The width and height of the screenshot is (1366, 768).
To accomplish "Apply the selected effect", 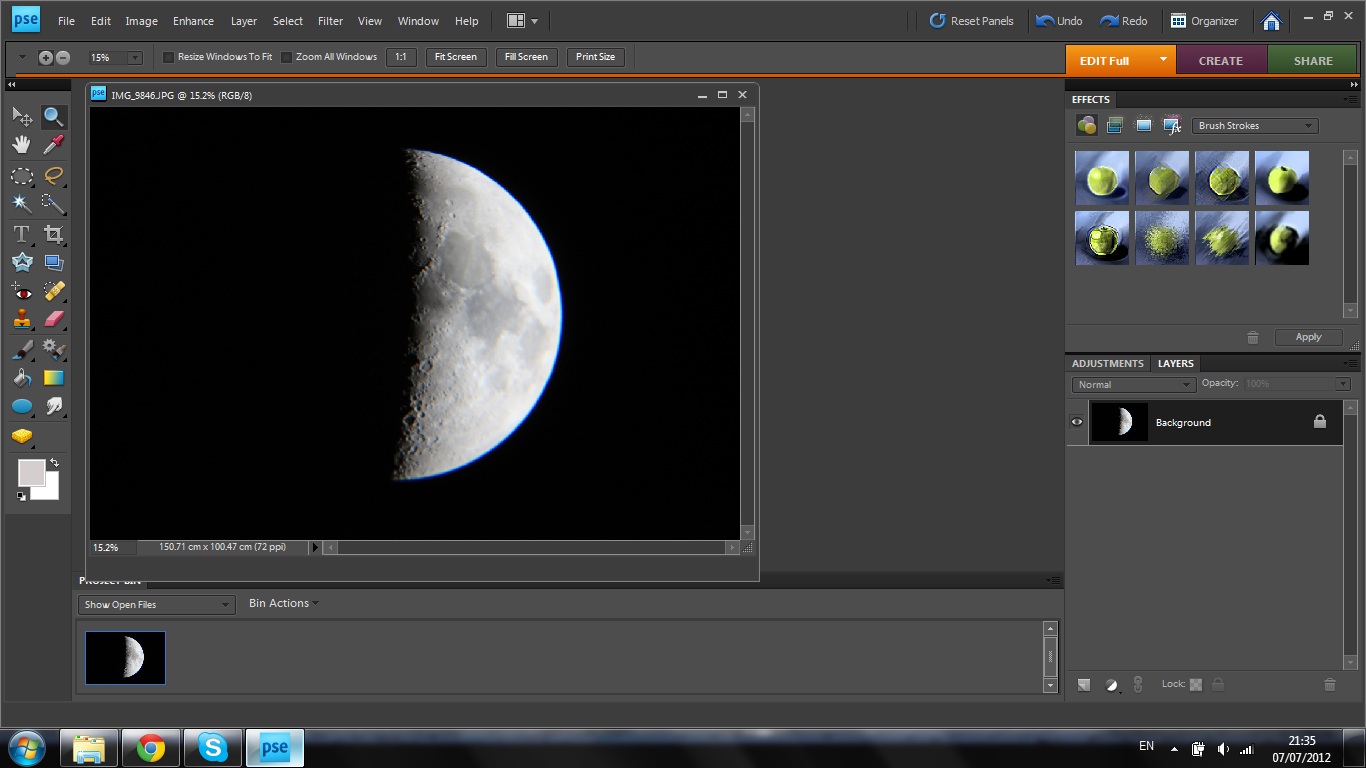I will pos(1308,337).
